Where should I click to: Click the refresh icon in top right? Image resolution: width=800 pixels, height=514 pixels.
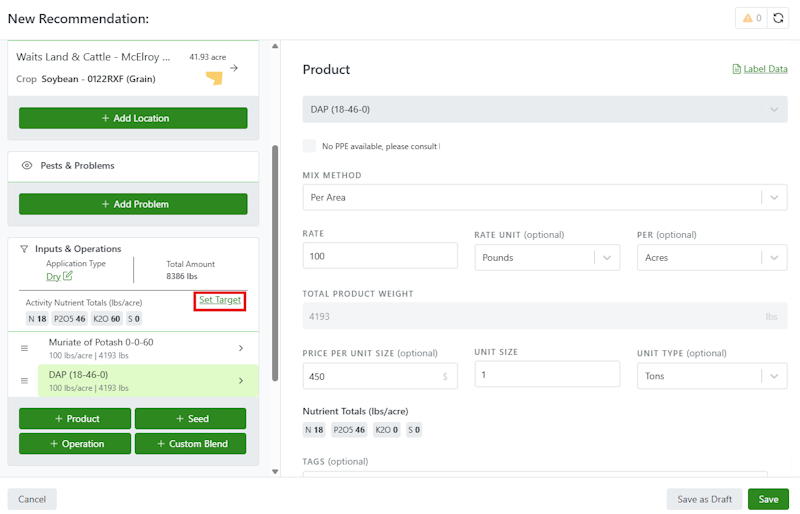pyautogui.click(x=778, y=18)
